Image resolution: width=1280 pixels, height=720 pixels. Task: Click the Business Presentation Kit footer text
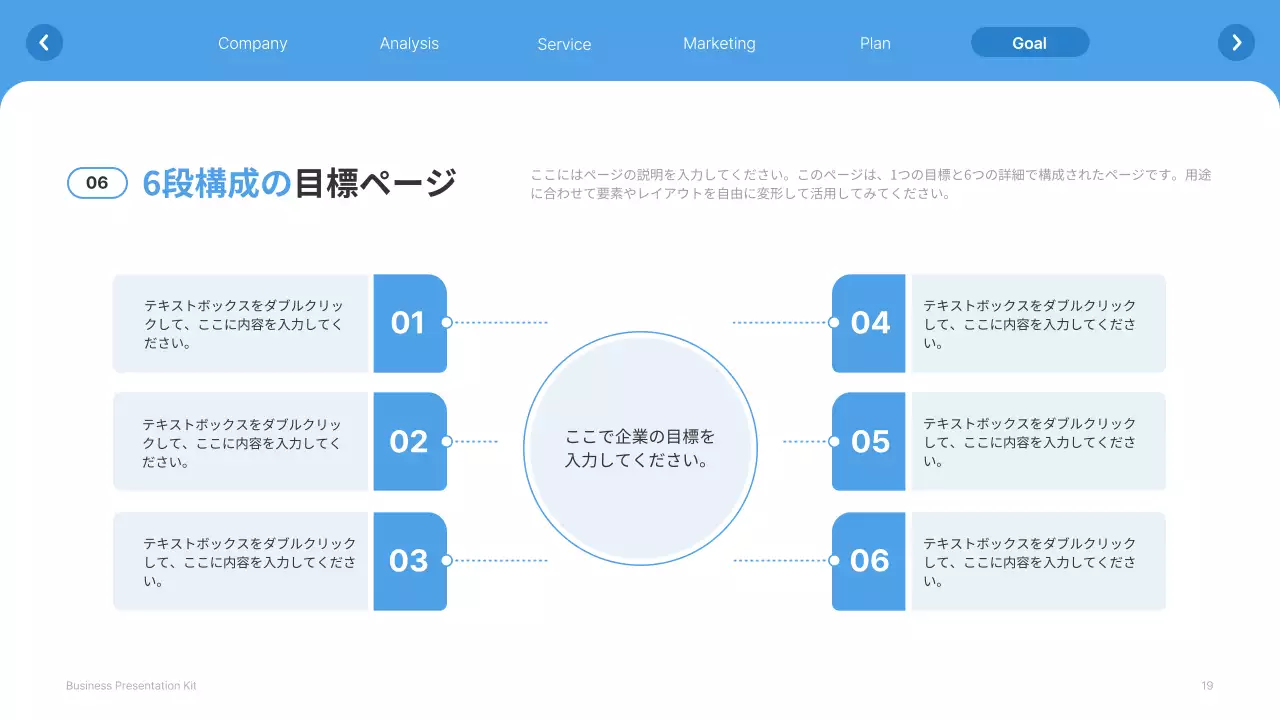(x=131, y=685)
